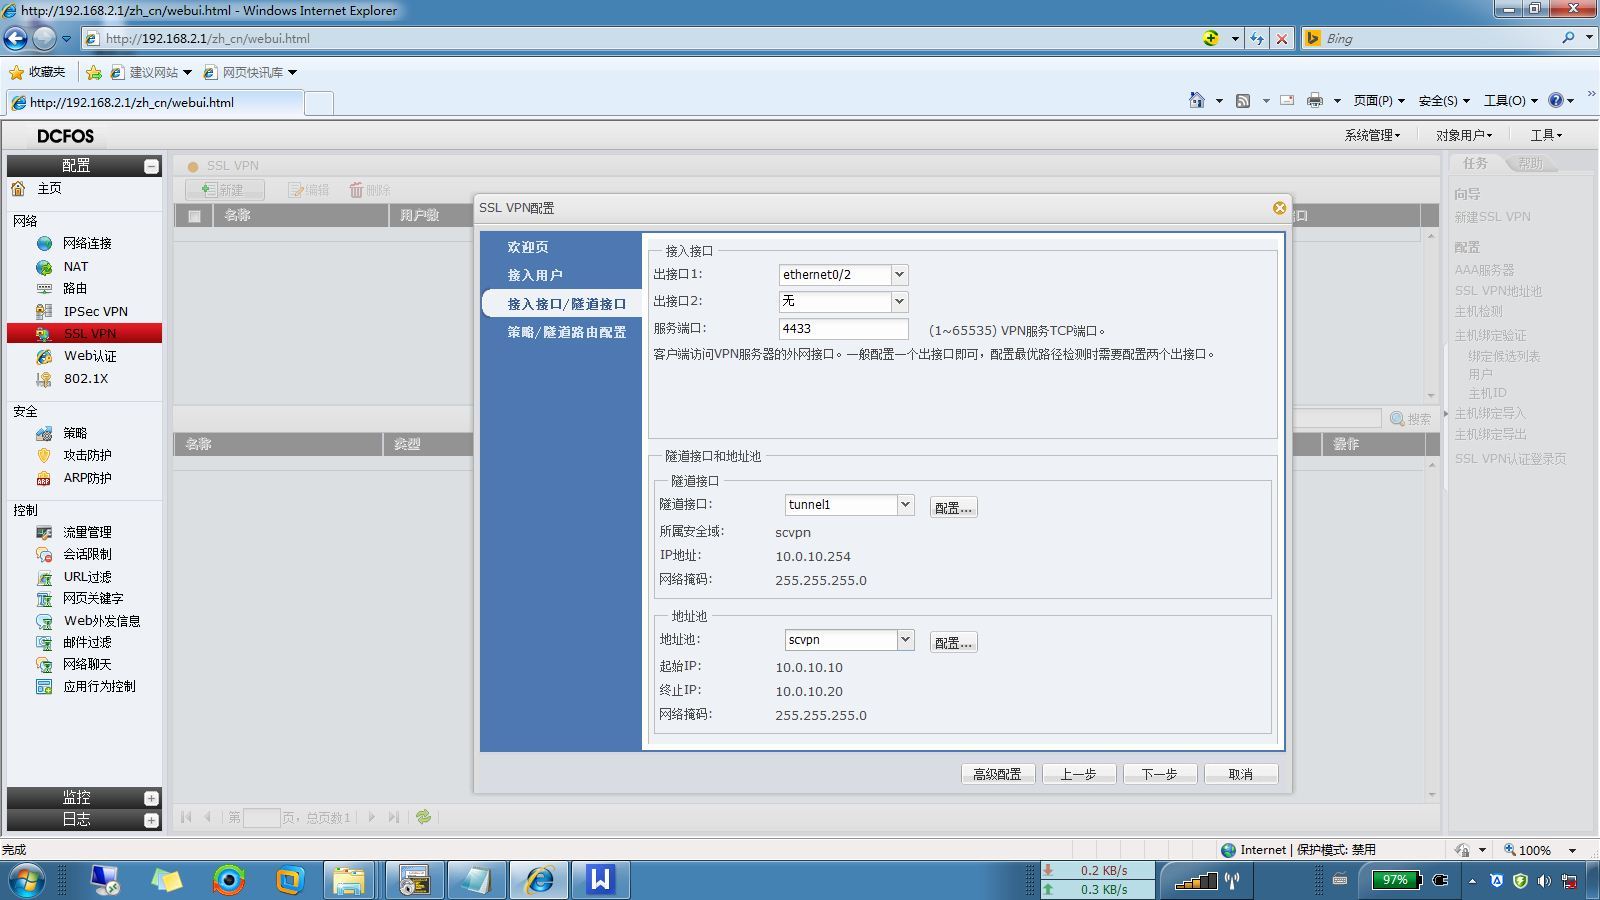Open the 会话限制 icon
Image resolution: width=1600 pixels, height=900 pixels.
[x=44, y=554]
